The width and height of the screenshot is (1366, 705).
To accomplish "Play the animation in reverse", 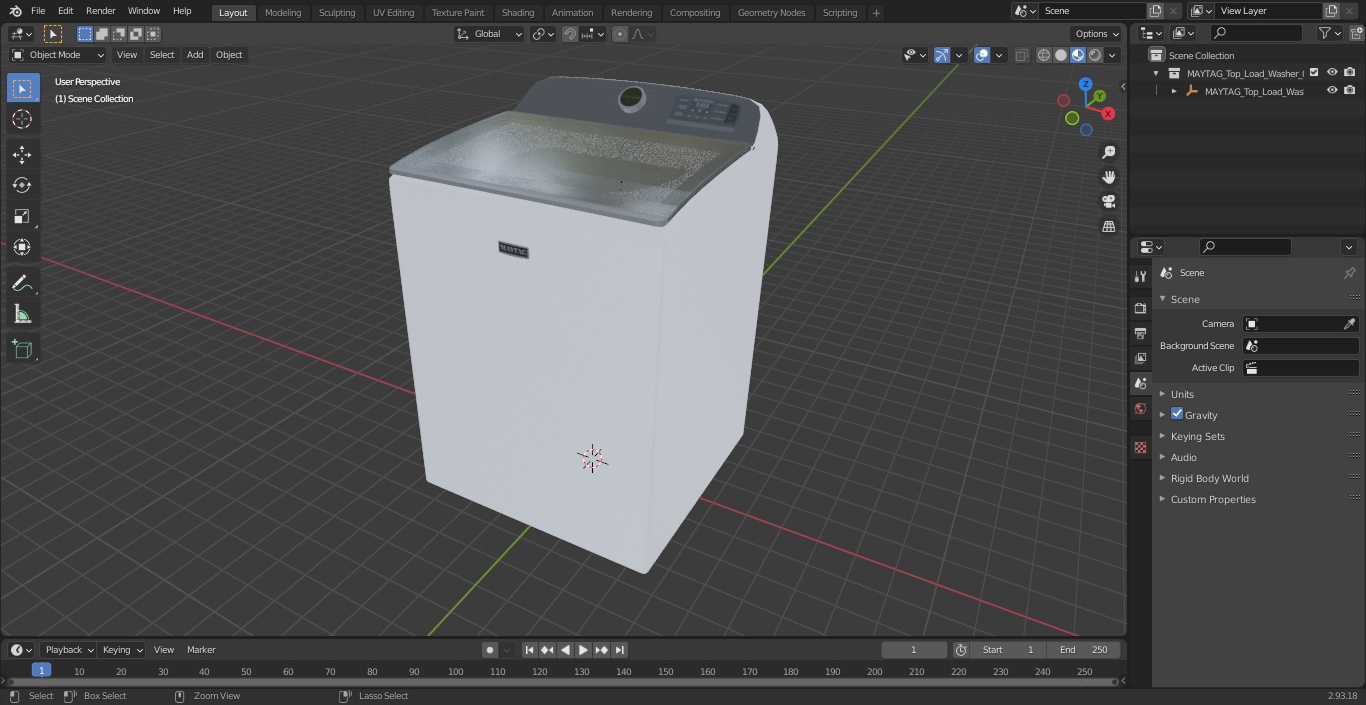I will coord(565,650).
